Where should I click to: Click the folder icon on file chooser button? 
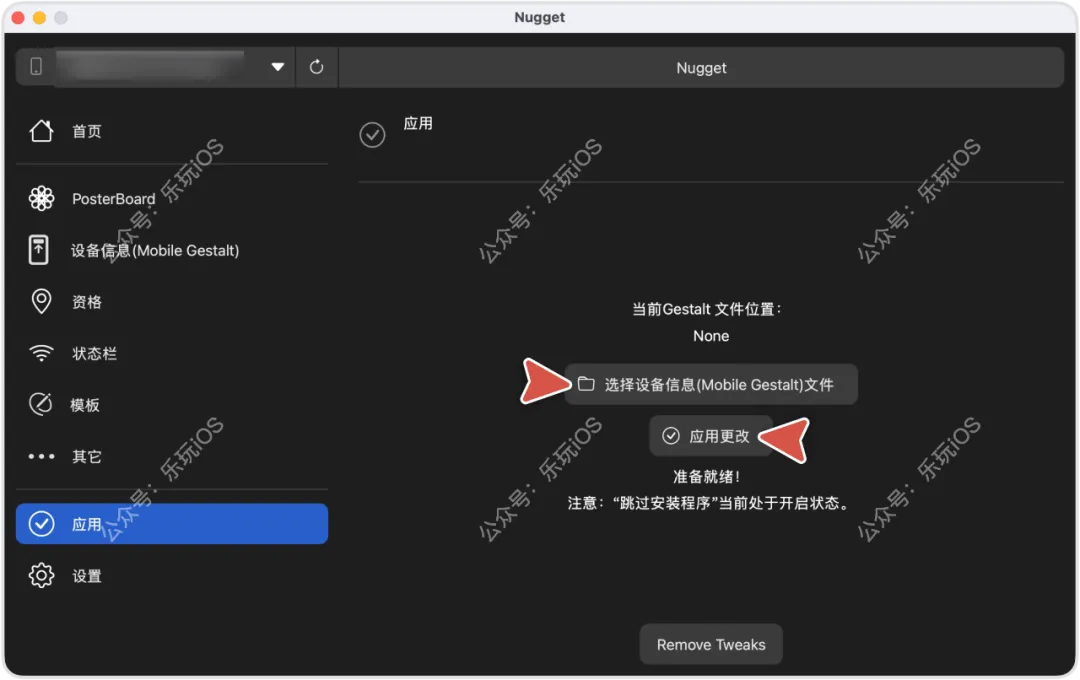pos(586,384)
